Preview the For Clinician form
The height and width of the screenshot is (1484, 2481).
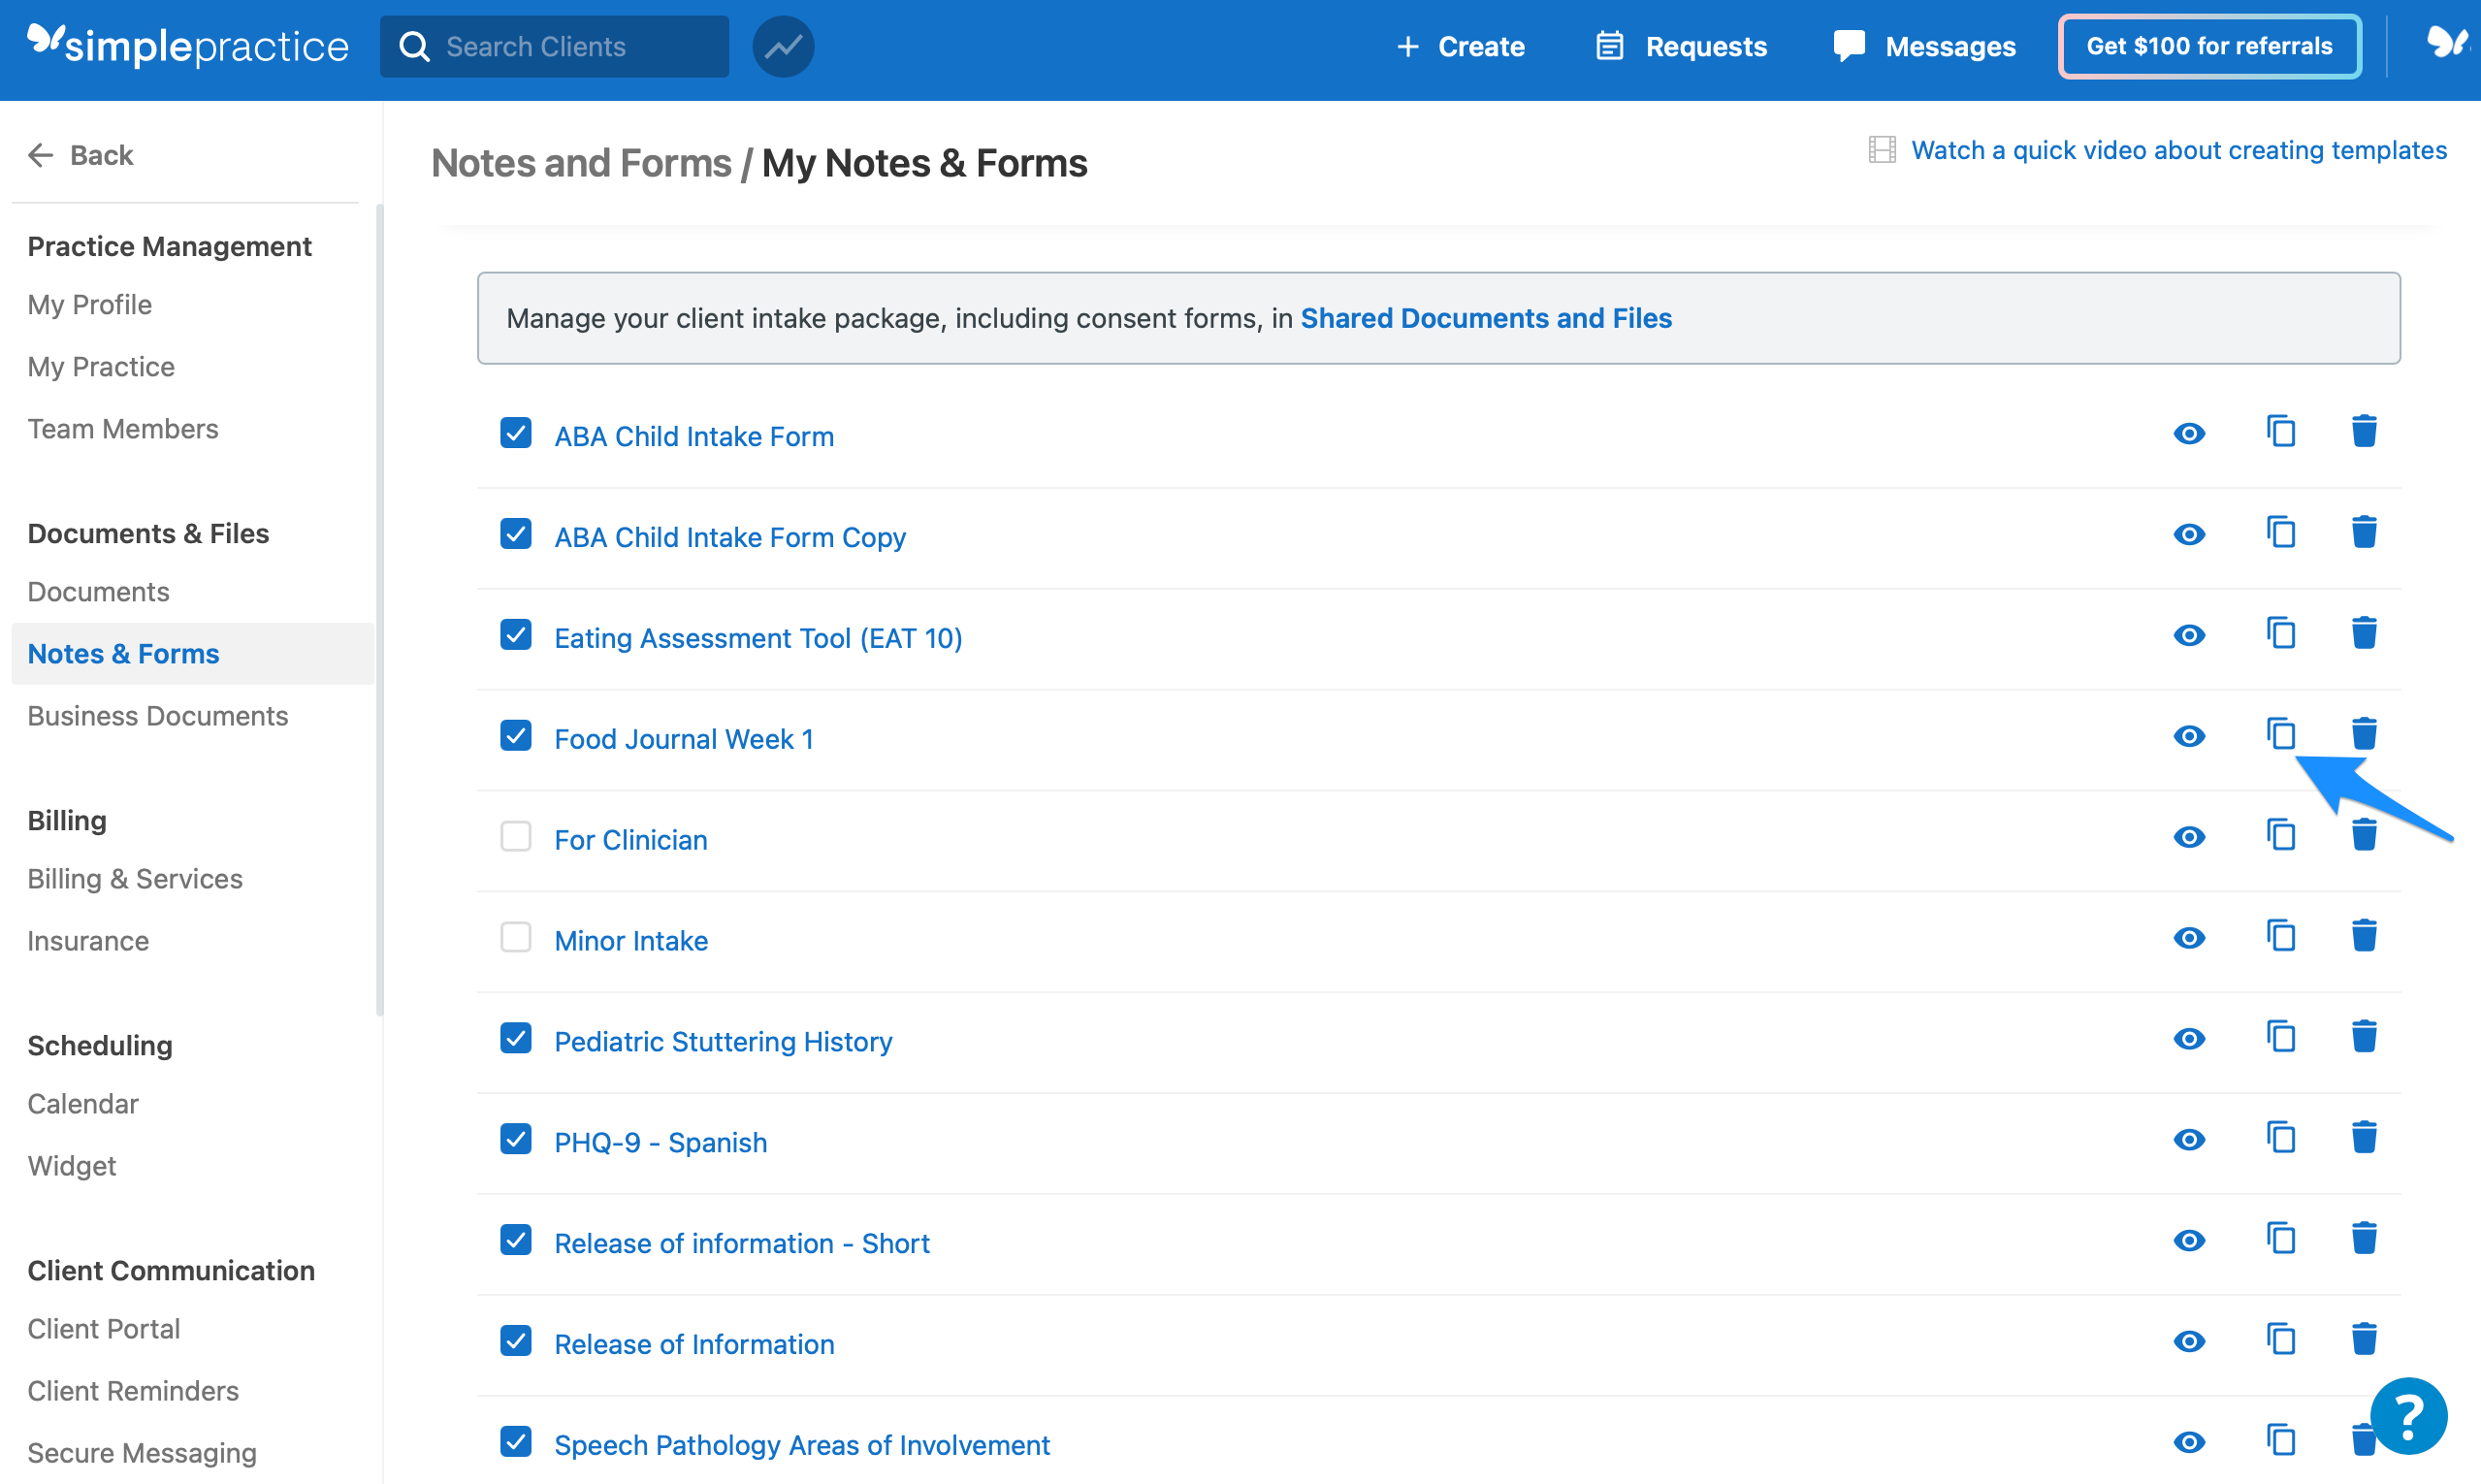pyautogui.click(x=2188, y=838)
